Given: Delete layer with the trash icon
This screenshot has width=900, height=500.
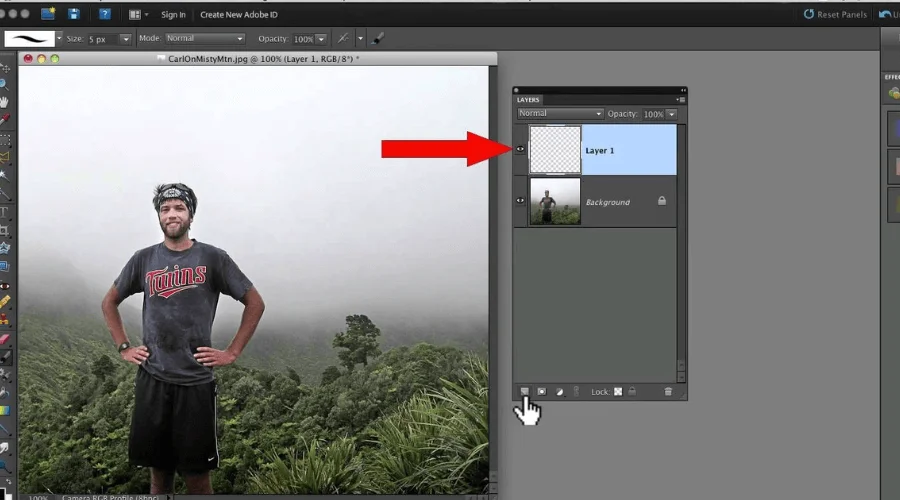Looking at the screenshot, I should [x=668, y=392].
